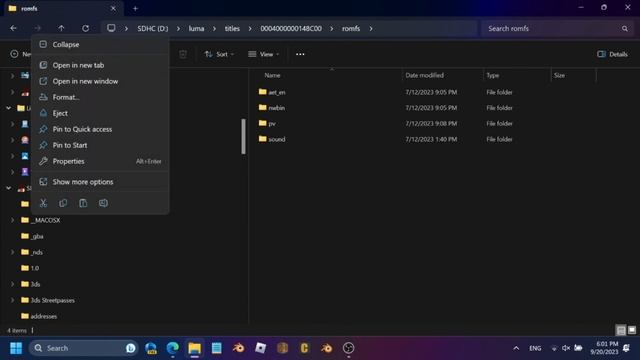The image size is (640, 360).
Task: Go back with the Back arrow
Action: click(x=13, y=28)
